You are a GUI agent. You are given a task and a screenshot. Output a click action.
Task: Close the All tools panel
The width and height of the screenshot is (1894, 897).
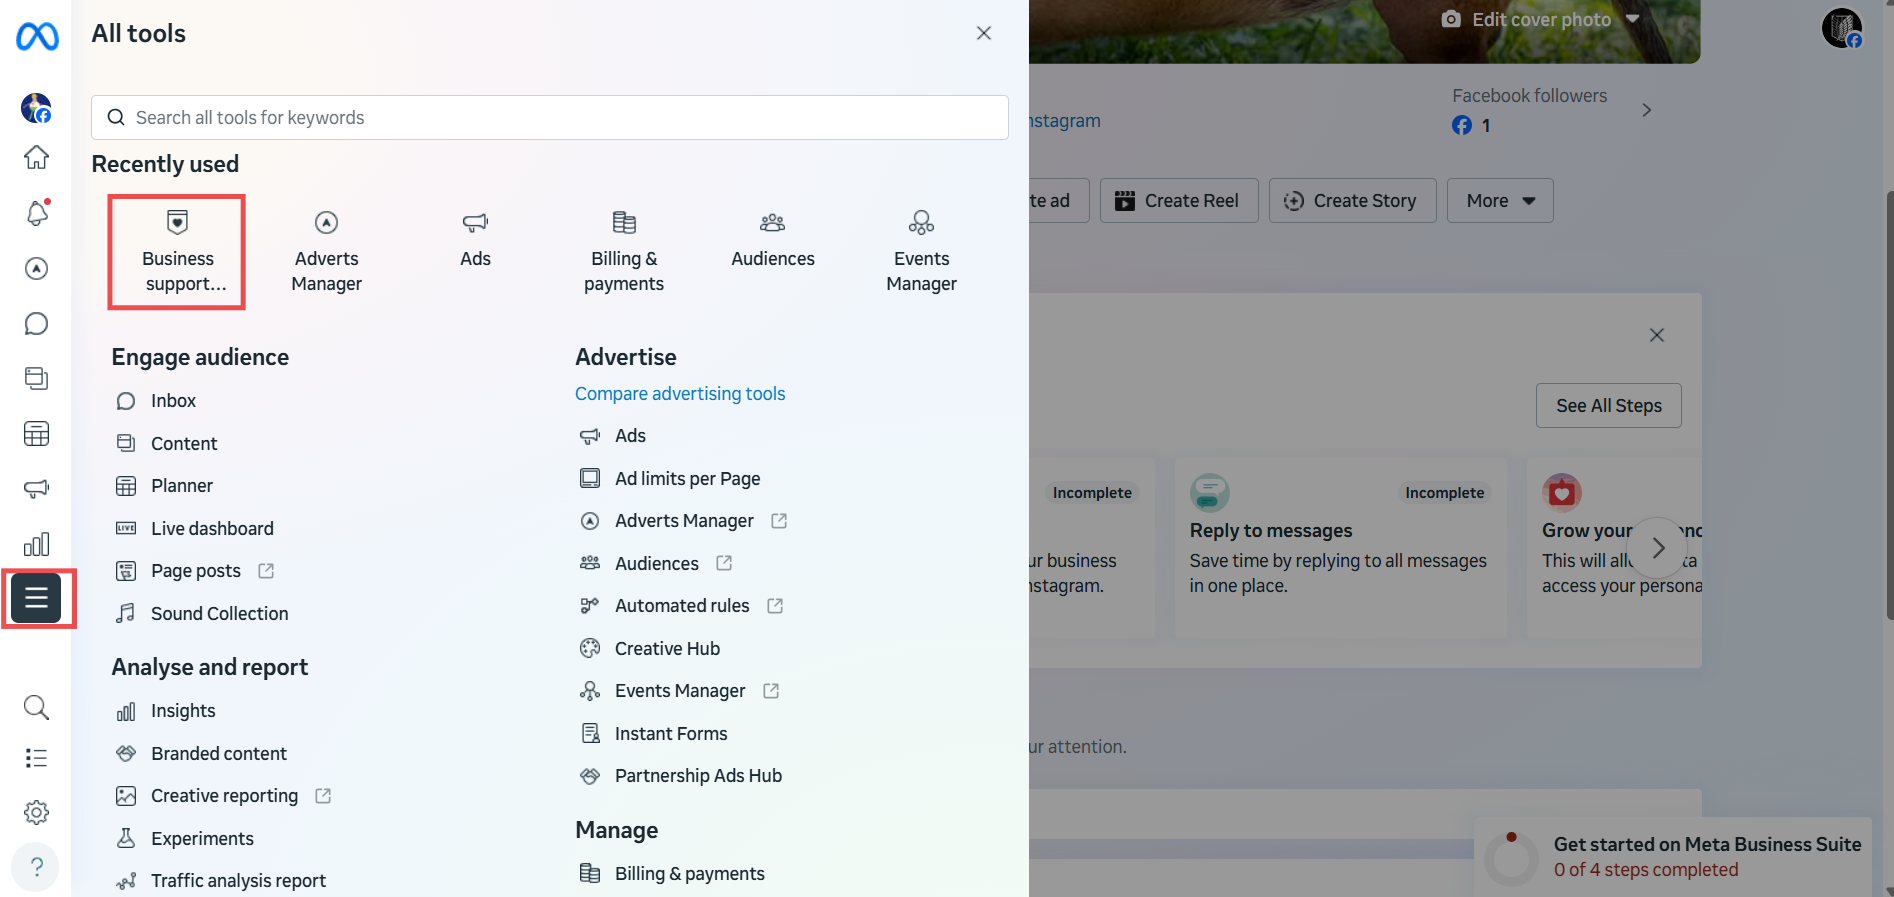tap(983, 33)
